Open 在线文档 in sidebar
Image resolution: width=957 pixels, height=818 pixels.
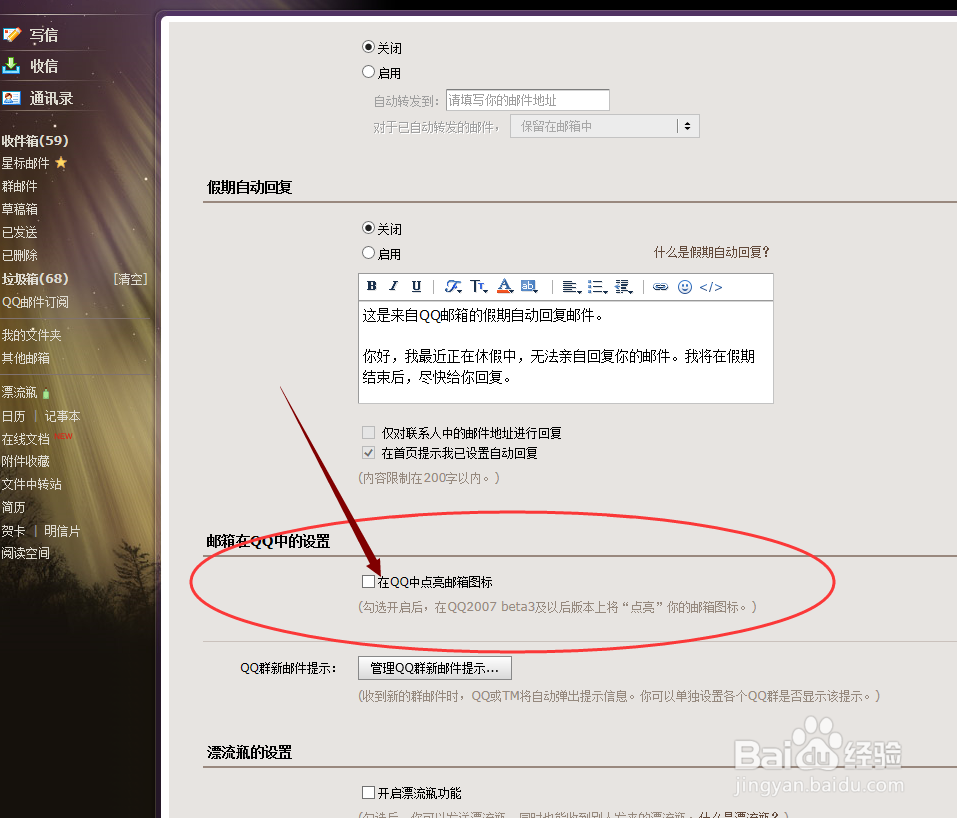pyautogui.click(x=26, y=439)
